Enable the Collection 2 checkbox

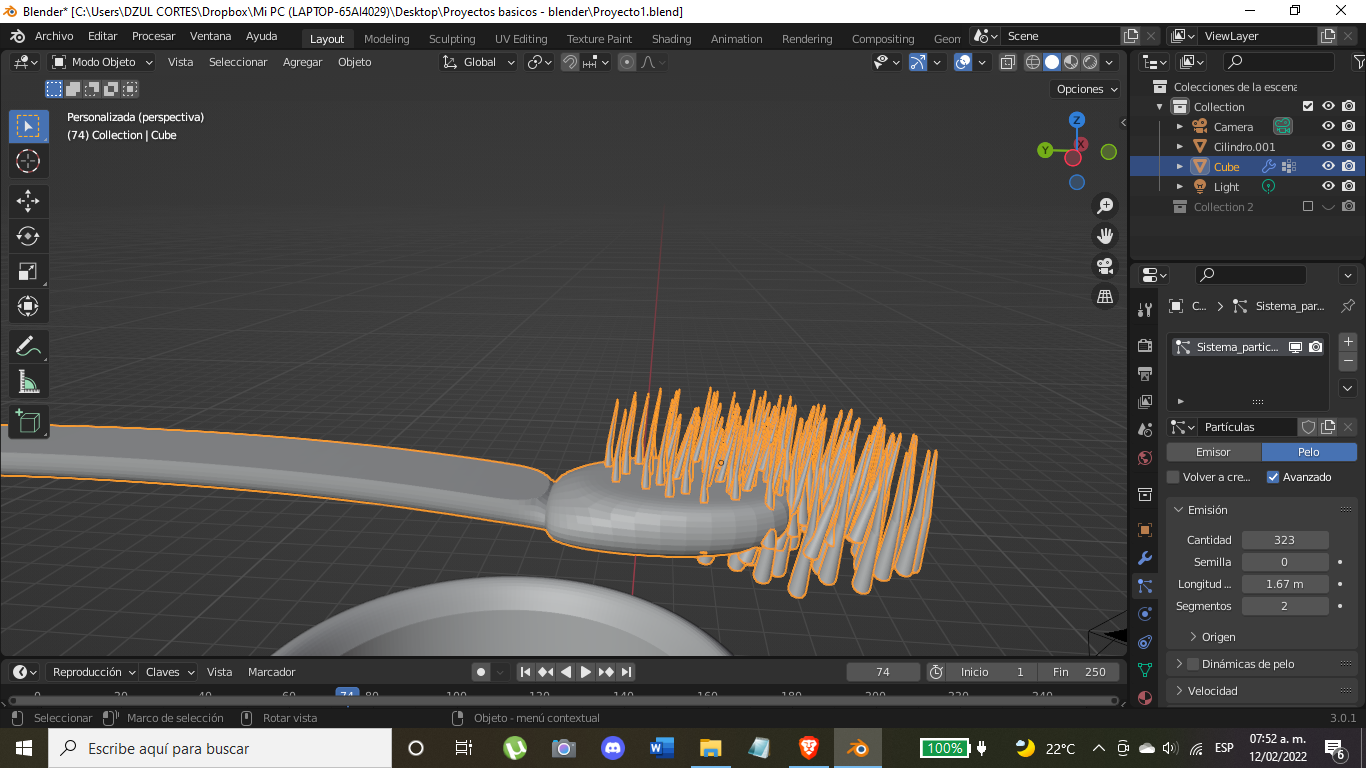[1308, 207]
